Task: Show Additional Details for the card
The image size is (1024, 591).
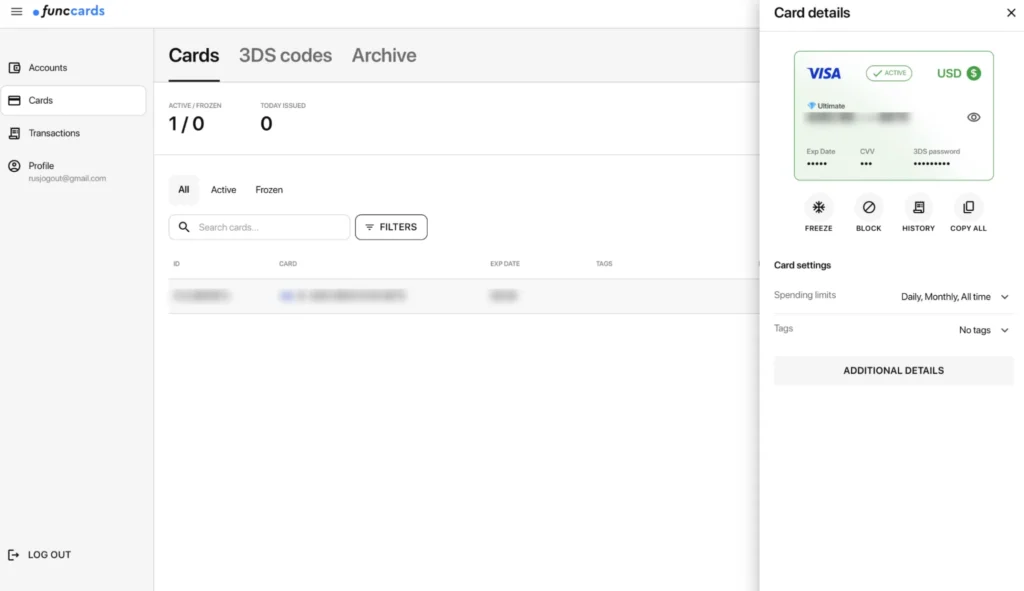Action: (893, 370)
